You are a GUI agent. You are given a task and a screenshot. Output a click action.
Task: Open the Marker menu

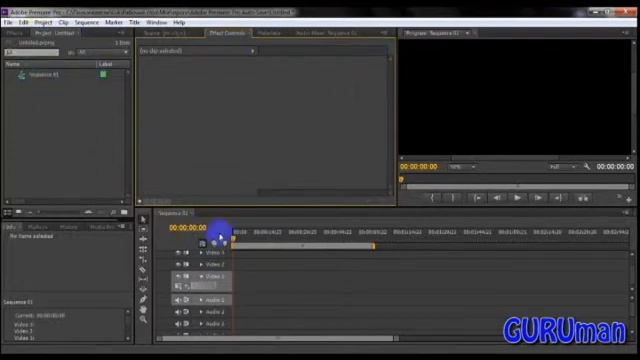coord(114,22)
